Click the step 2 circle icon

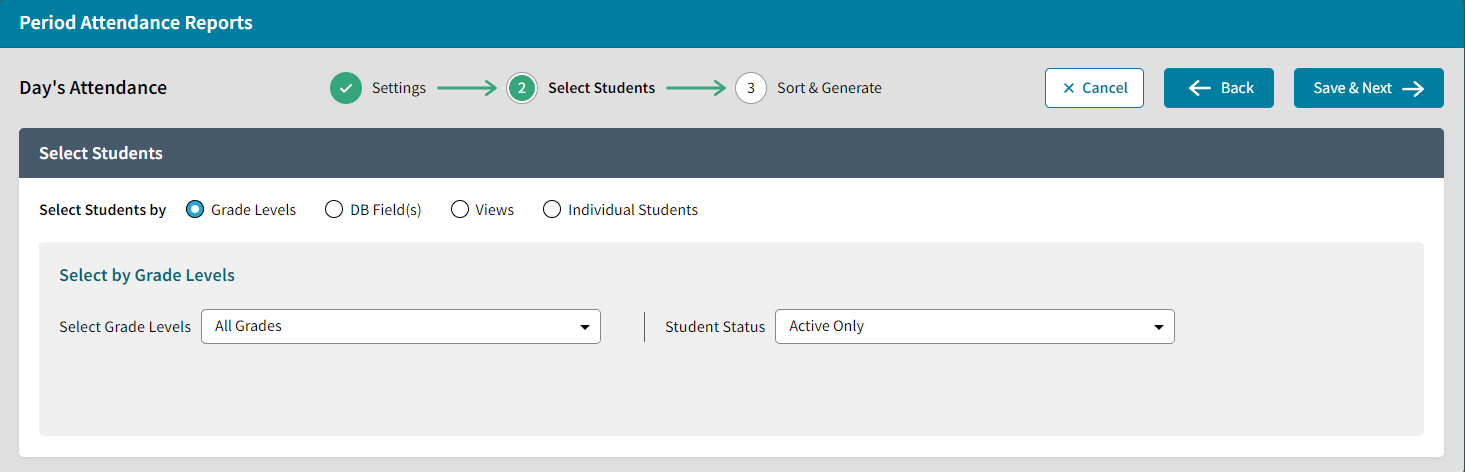[522, 88]
